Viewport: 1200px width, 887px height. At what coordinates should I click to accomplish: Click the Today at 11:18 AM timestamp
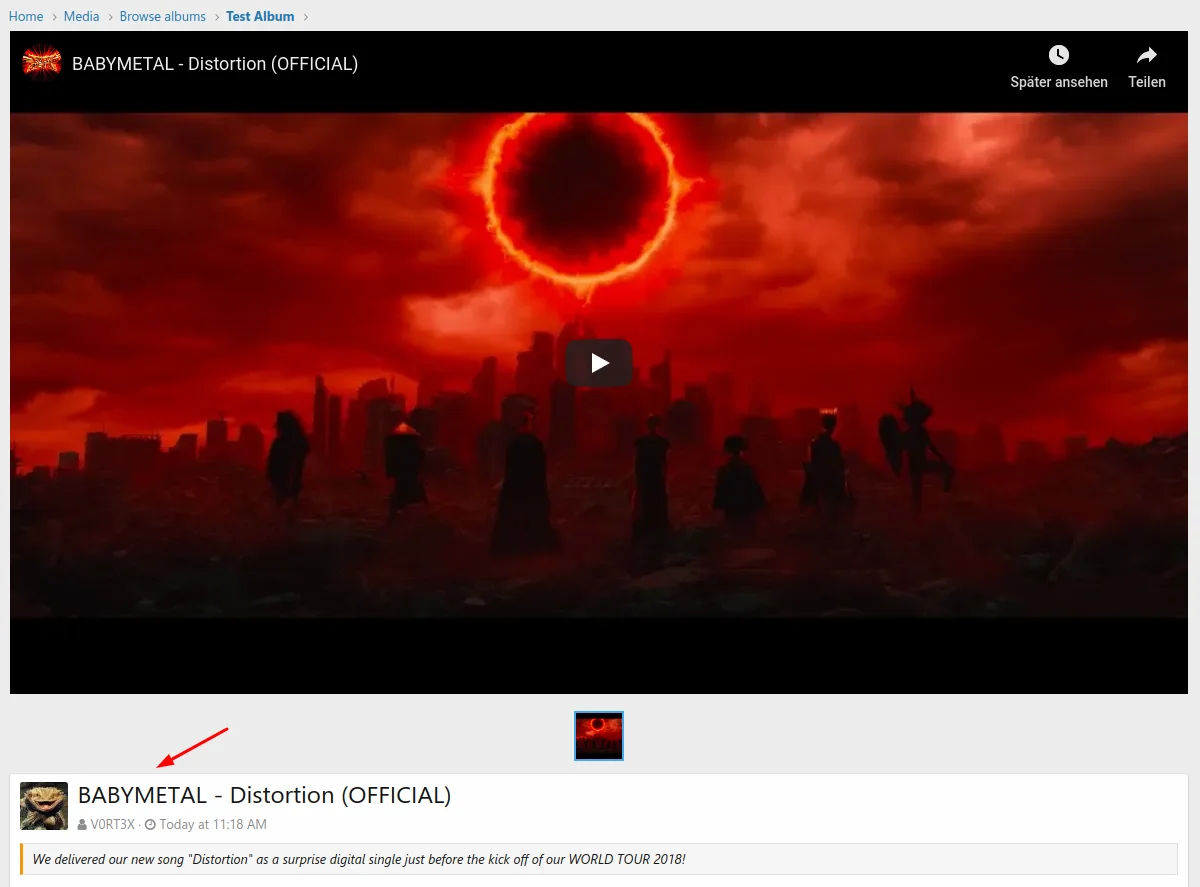[213, 825]
